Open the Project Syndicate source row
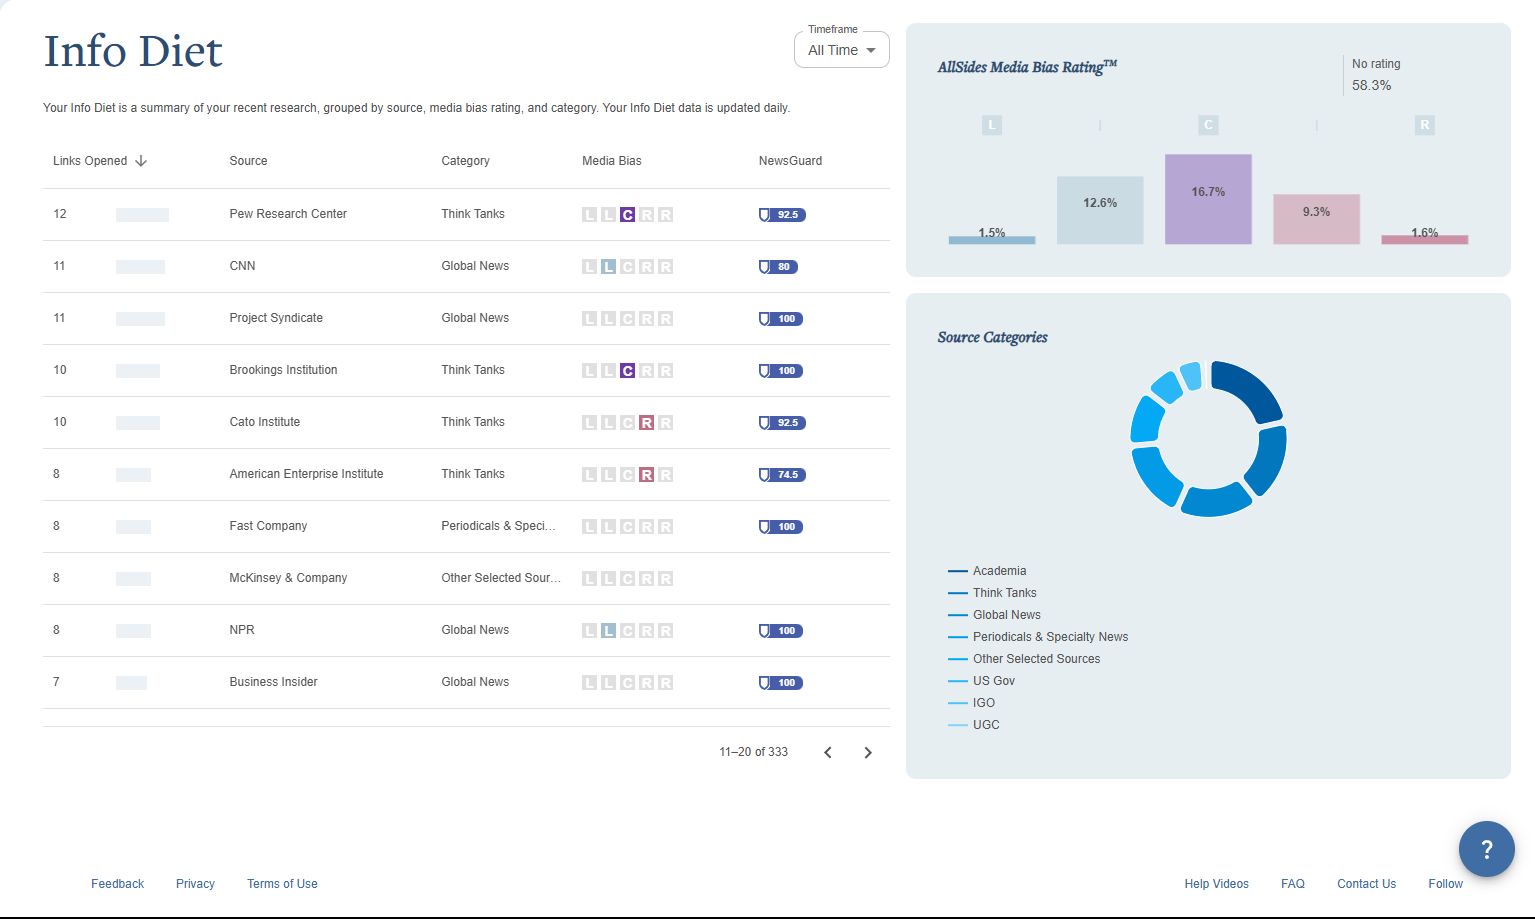1535x919 pixels. tap(466, 319)
